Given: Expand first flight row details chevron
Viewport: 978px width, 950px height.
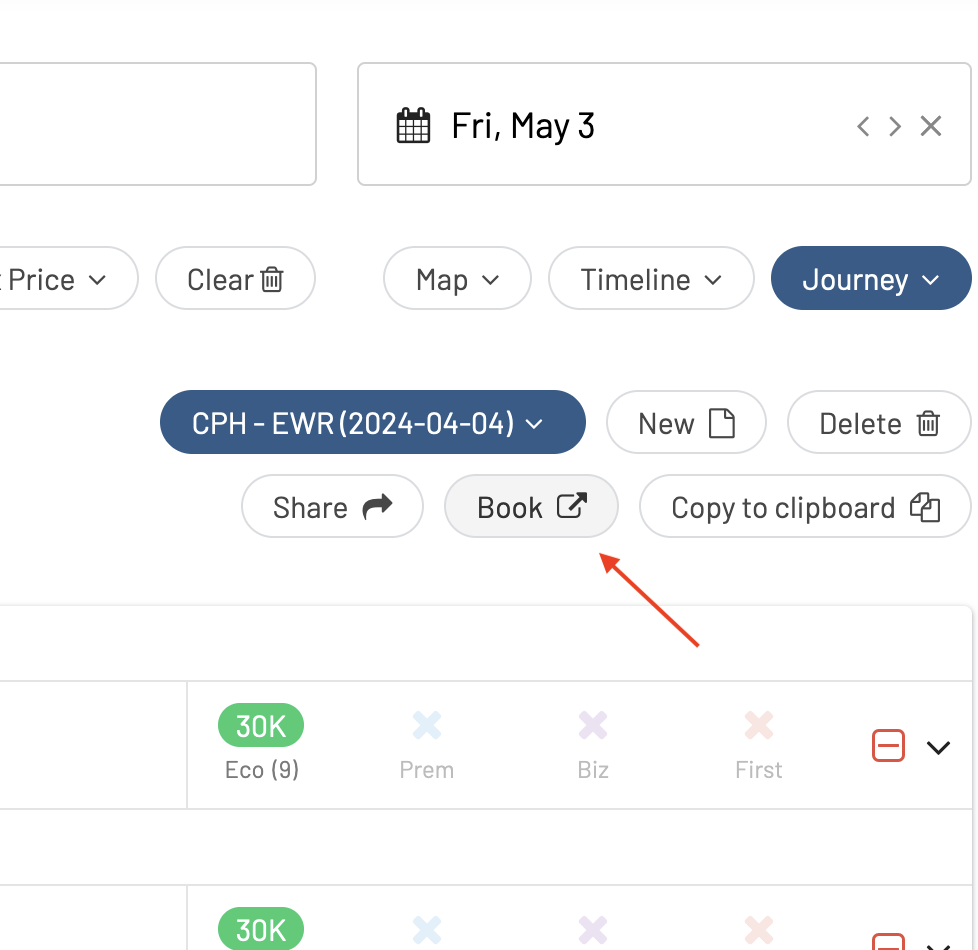Looking at the screenshot, I should pyautogui.click(x=938, y=747).
